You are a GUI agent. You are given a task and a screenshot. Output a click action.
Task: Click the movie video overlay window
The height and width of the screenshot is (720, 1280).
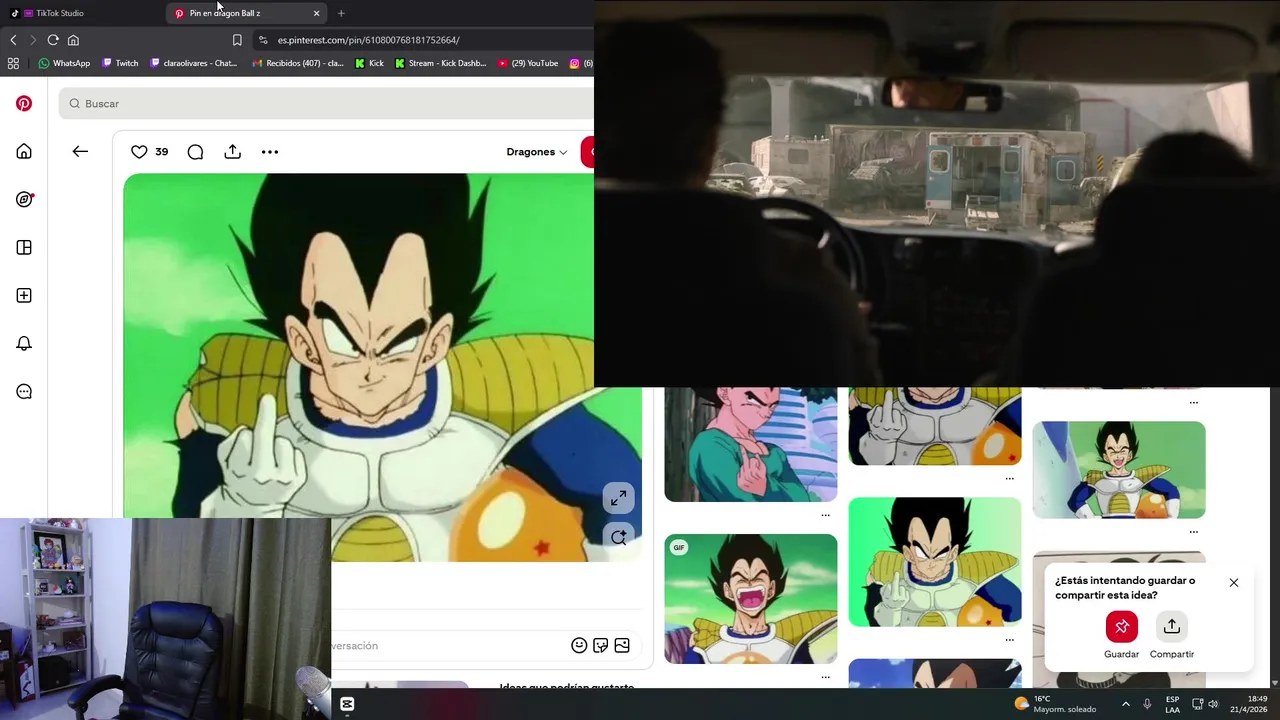coord(936,193)
